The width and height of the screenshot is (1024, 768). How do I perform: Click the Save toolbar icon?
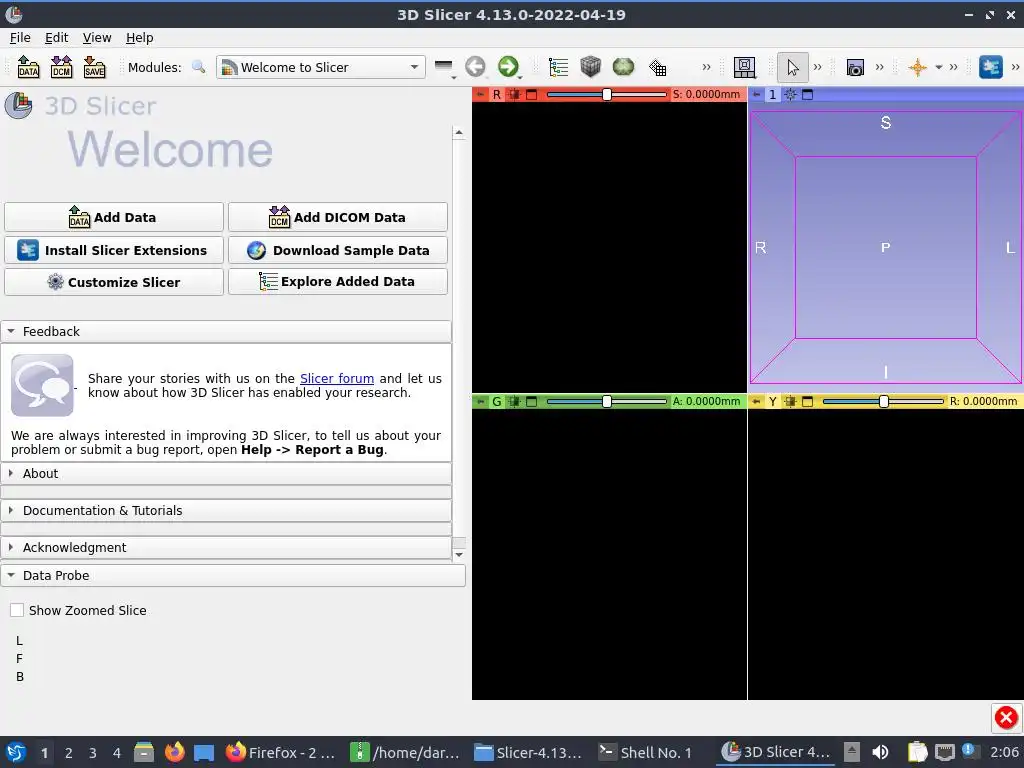(95, 67)
